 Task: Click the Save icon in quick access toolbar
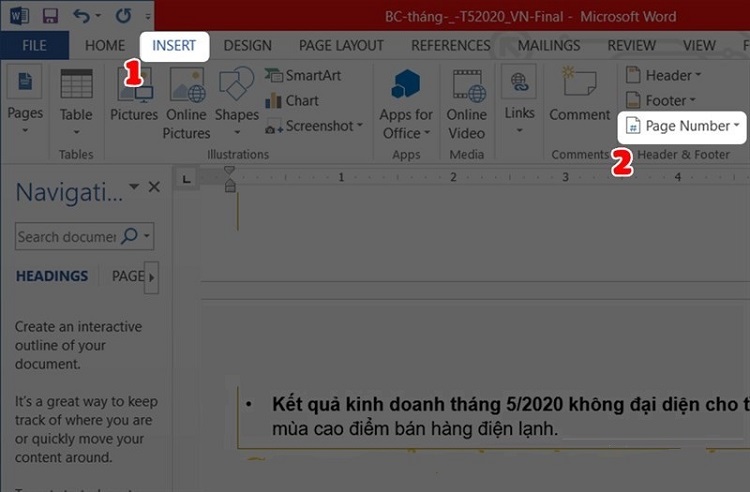point(50,16)
